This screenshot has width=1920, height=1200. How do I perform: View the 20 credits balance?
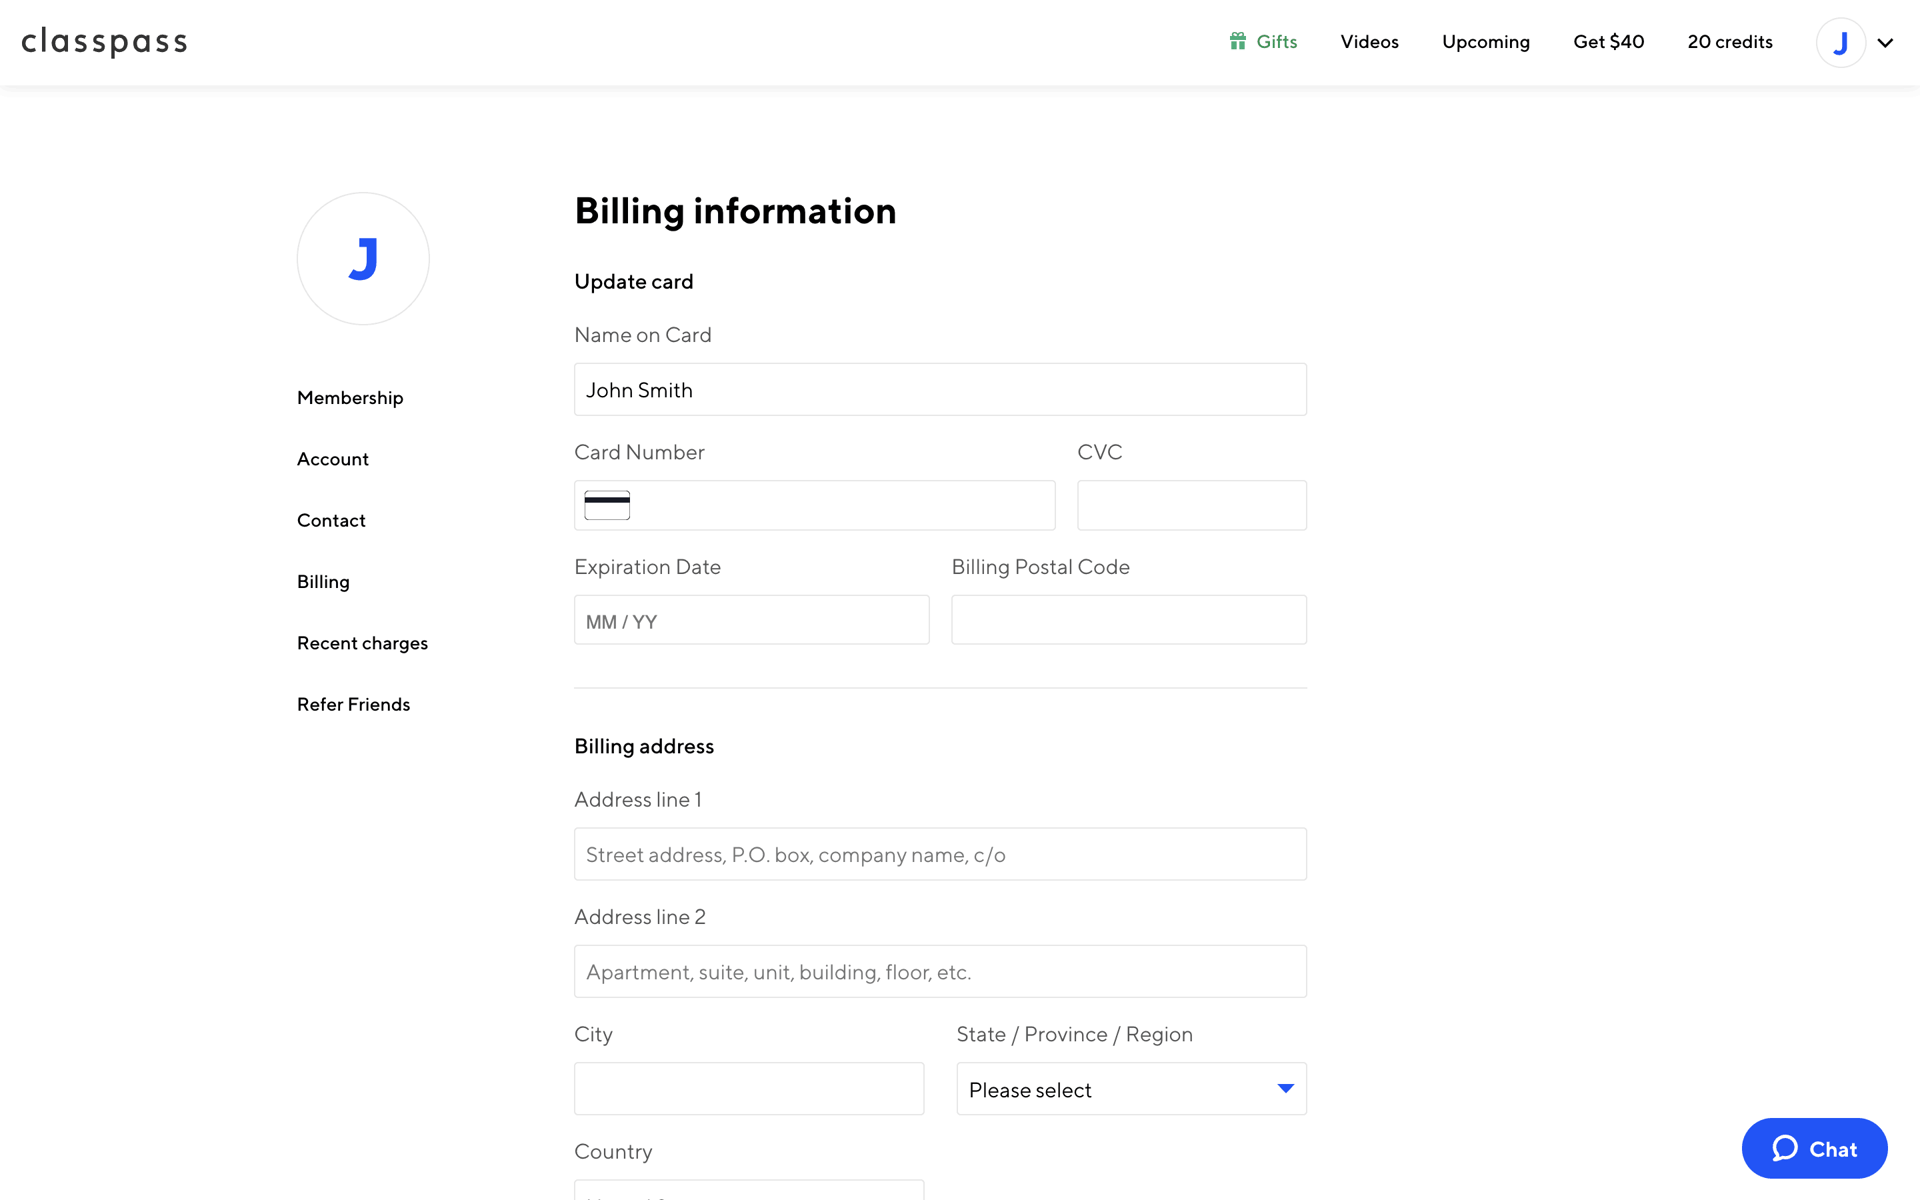(1730, 41)
